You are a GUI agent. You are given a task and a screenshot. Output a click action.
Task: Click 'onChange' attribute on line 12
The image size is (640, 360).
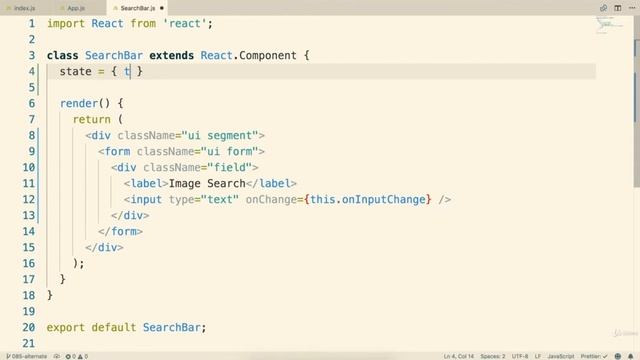point(271,200)
